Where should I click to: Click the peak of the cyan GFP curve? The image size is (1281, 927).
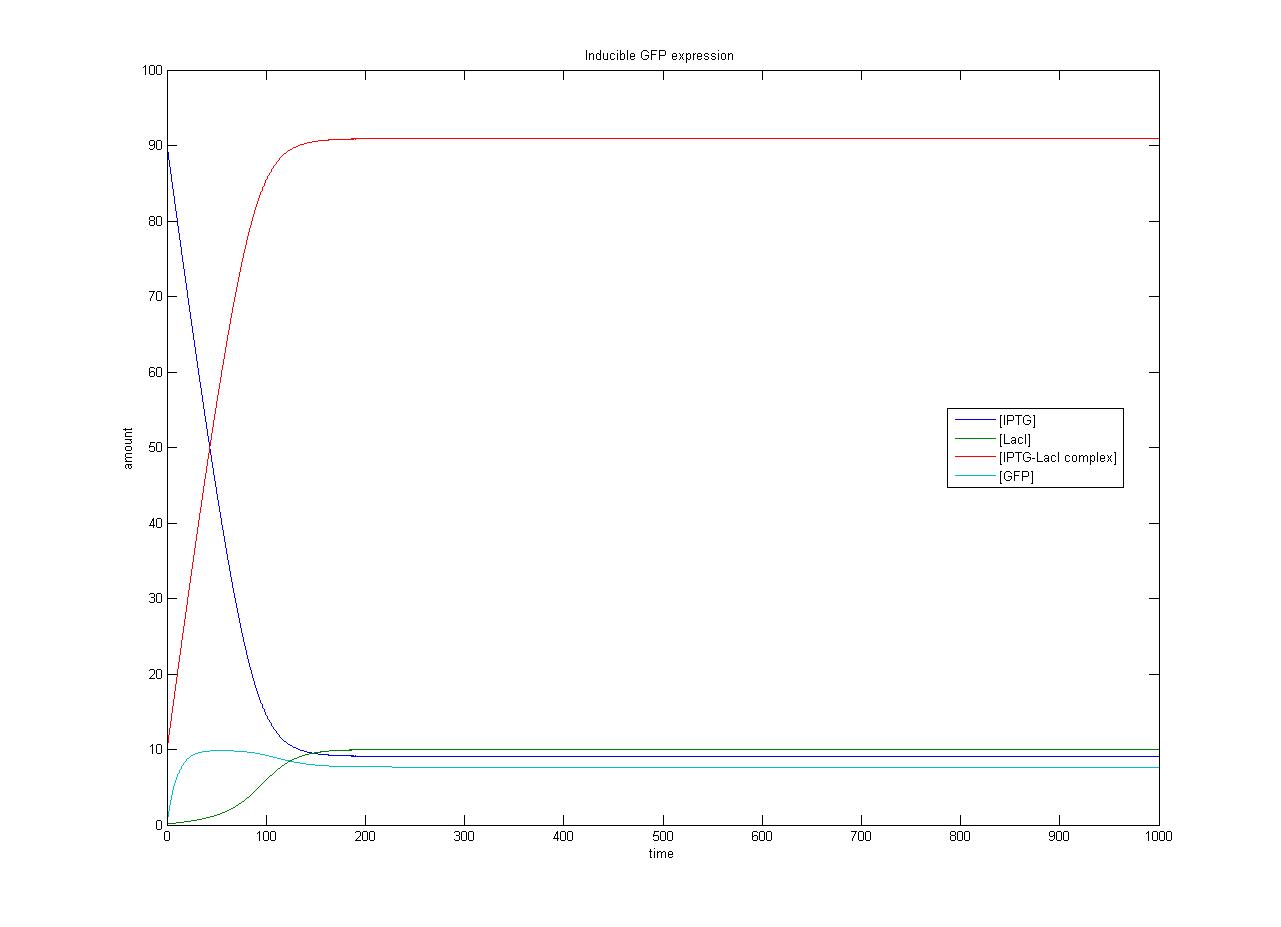[x=215, y=750]
